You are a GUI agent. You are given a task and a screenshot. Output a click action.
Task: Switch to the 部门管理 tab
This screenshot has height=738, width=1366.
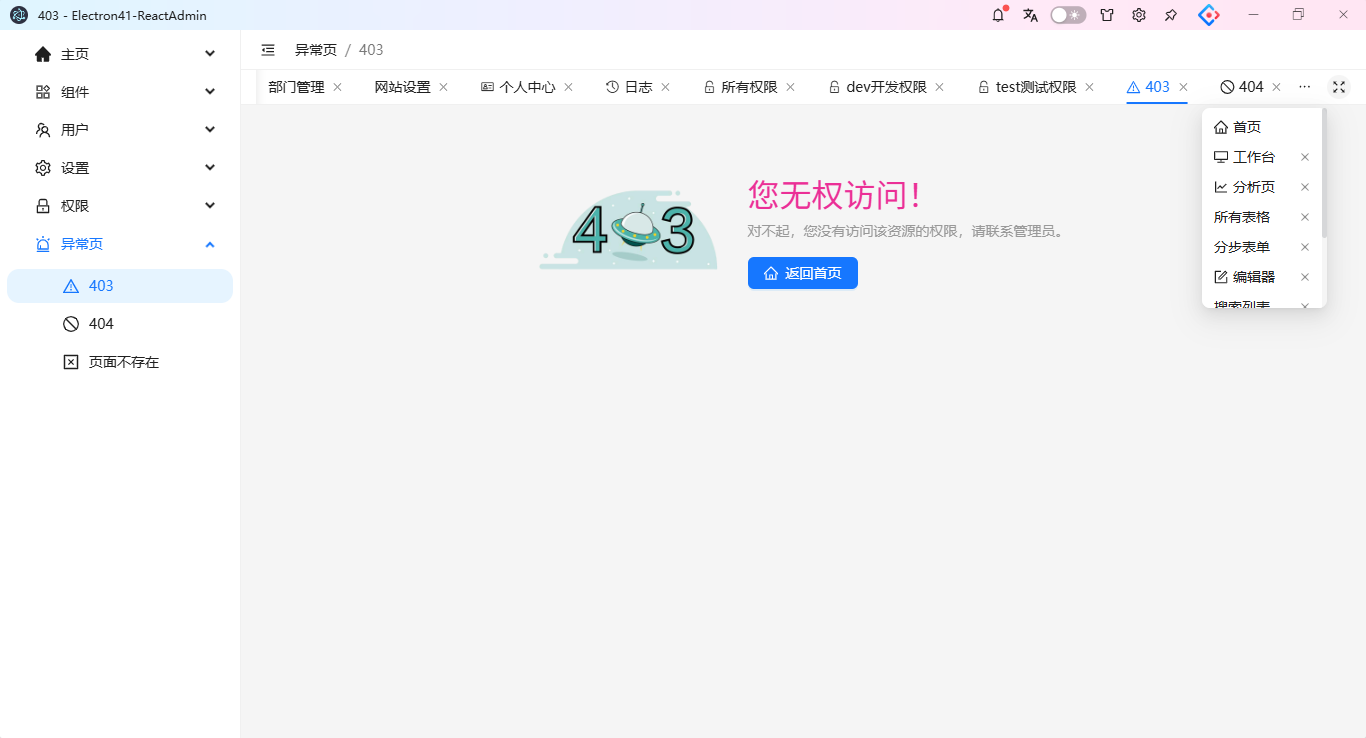pos(296,87)
